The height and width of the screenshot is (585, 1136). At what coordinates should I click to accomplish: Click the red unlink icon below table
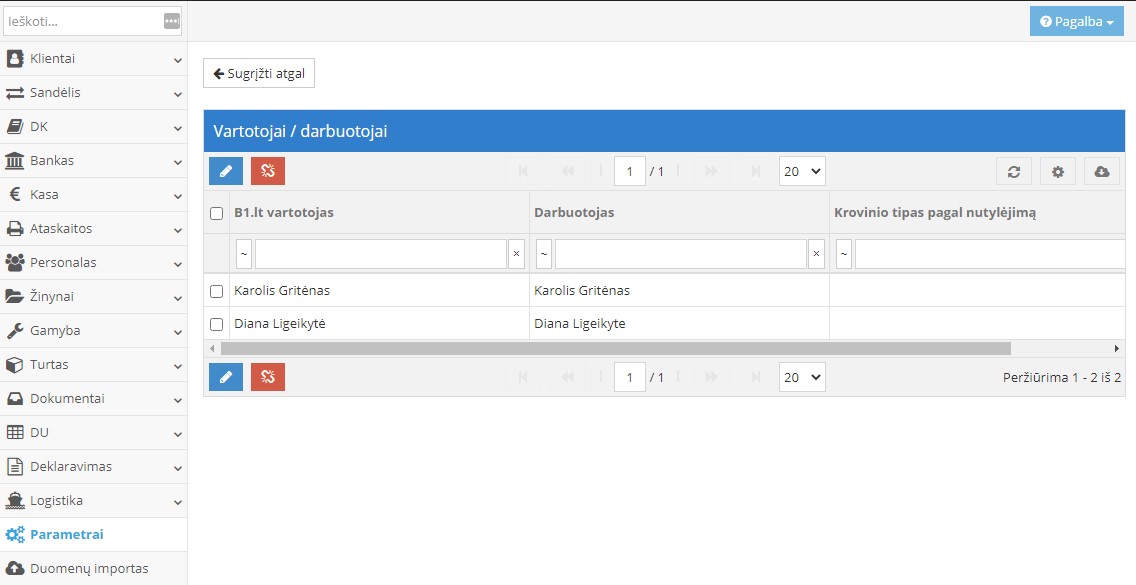tap(268, 377)
